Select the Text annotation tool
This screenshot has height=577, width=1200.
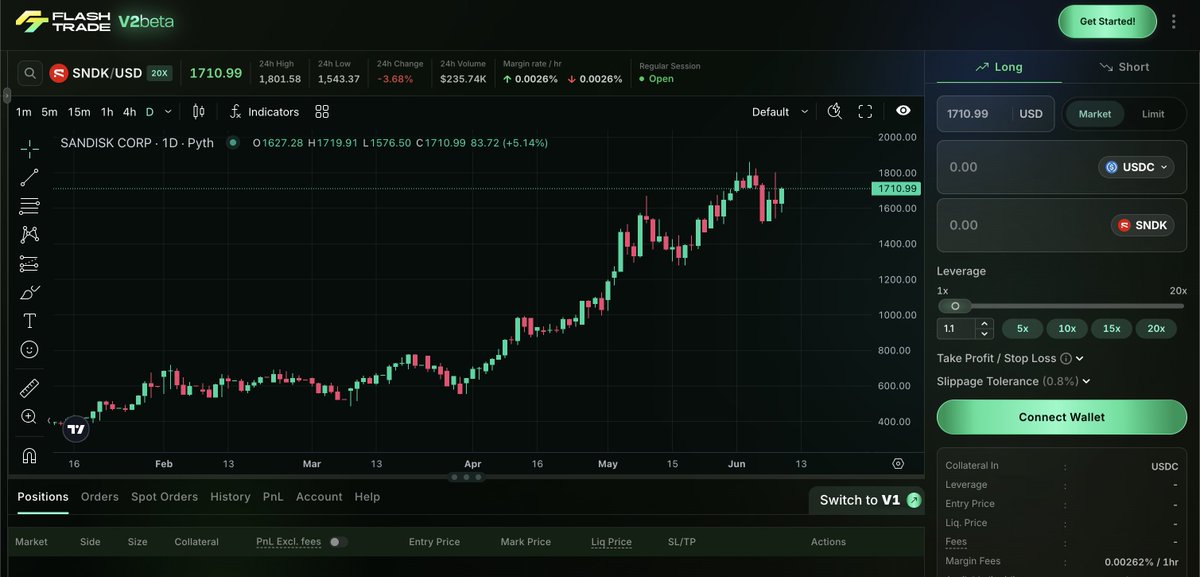click(30, 321)
